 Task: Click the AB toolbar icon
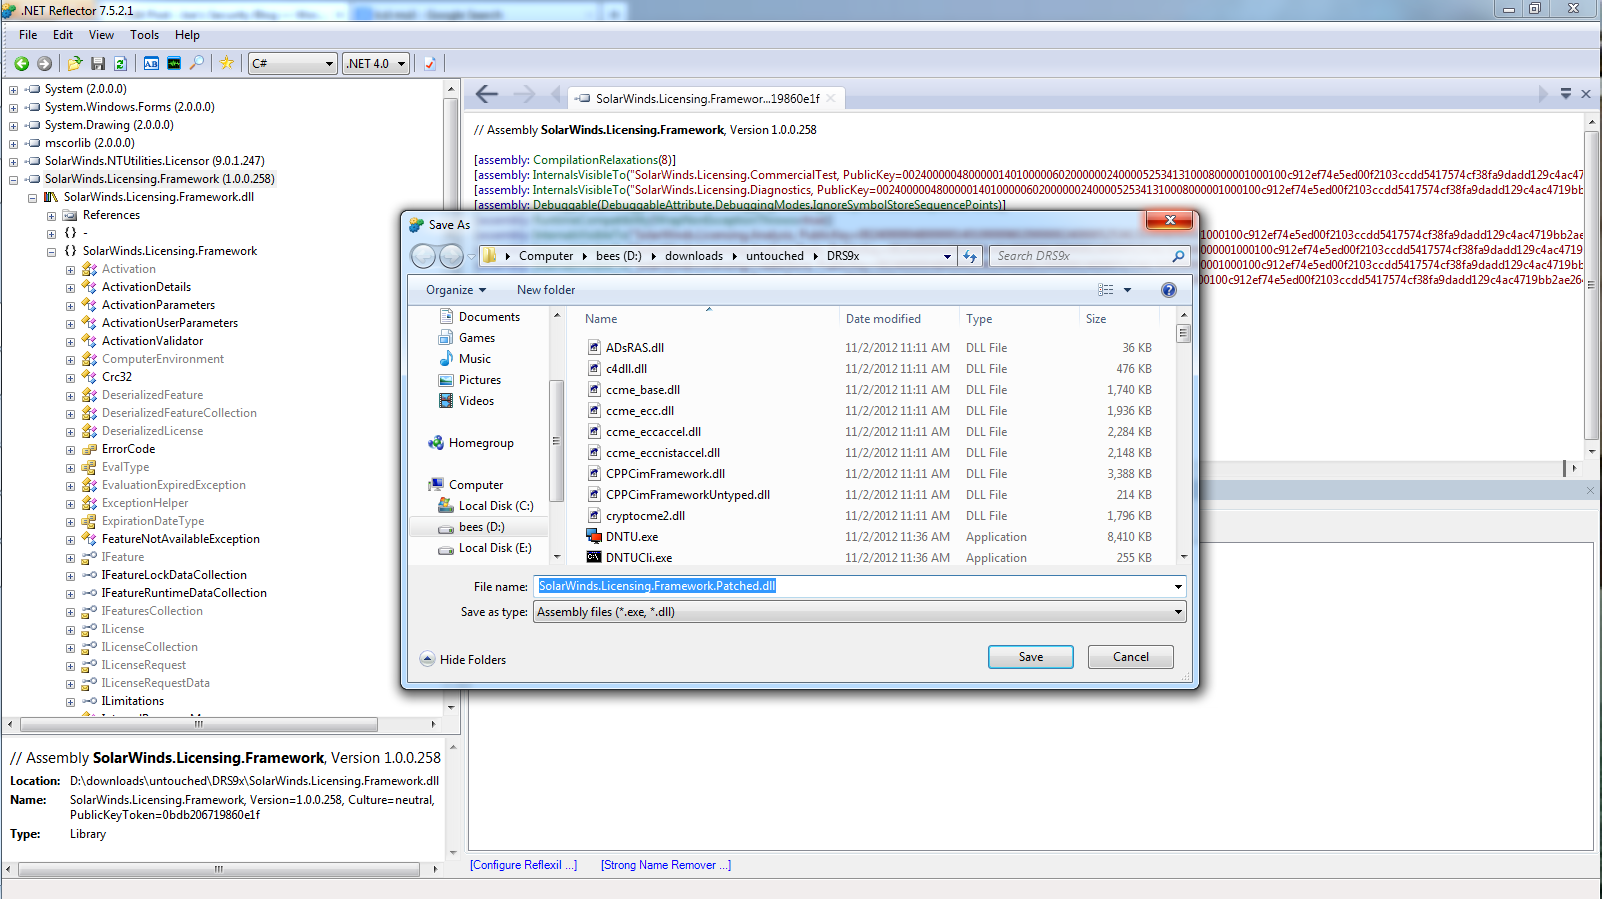tap(151, 63)
